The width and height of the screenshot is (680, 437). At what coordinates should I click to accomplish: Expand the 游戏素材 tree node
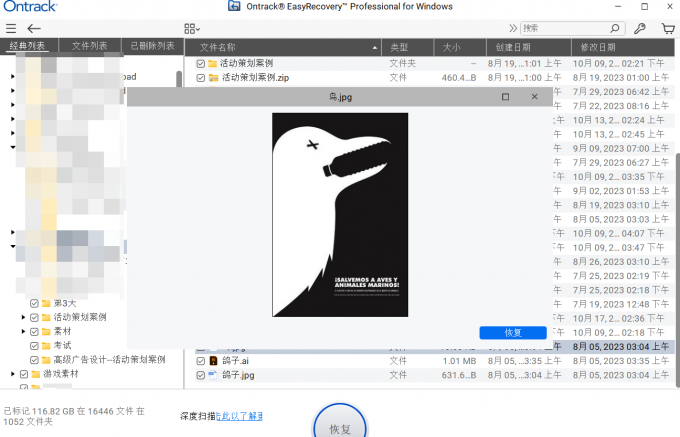coord(13,374)
